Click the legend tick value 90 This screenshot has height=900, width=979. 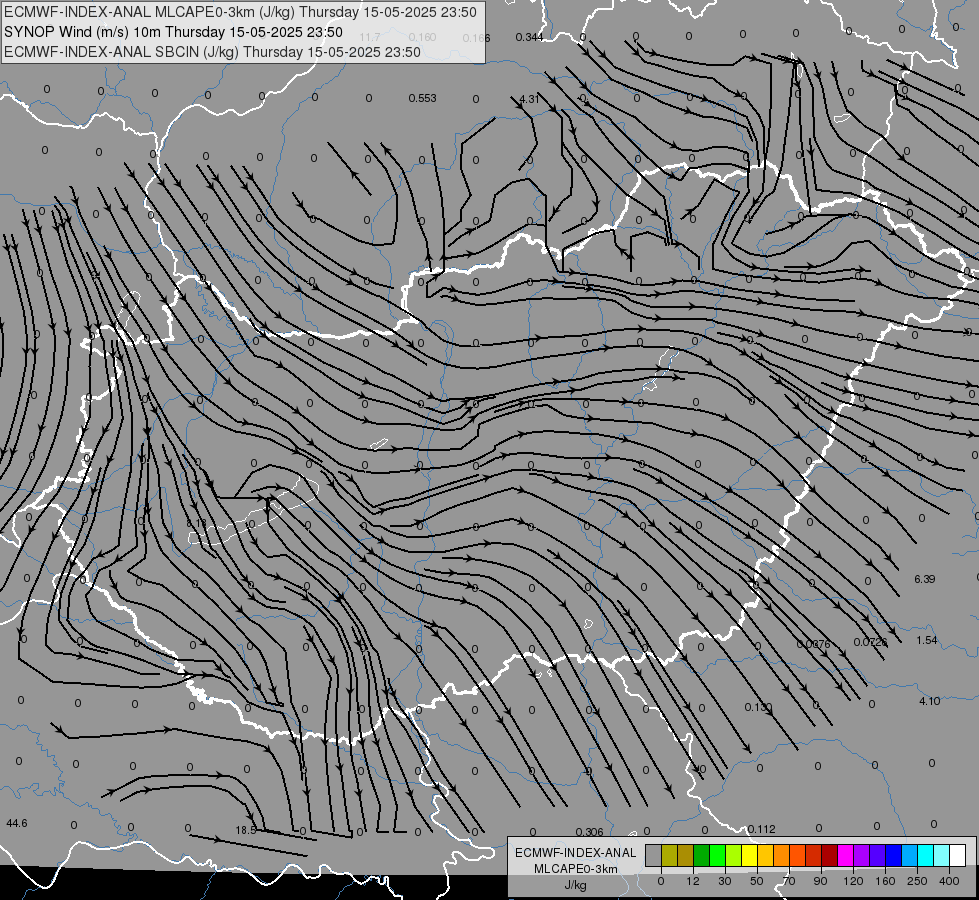(820, 881)
